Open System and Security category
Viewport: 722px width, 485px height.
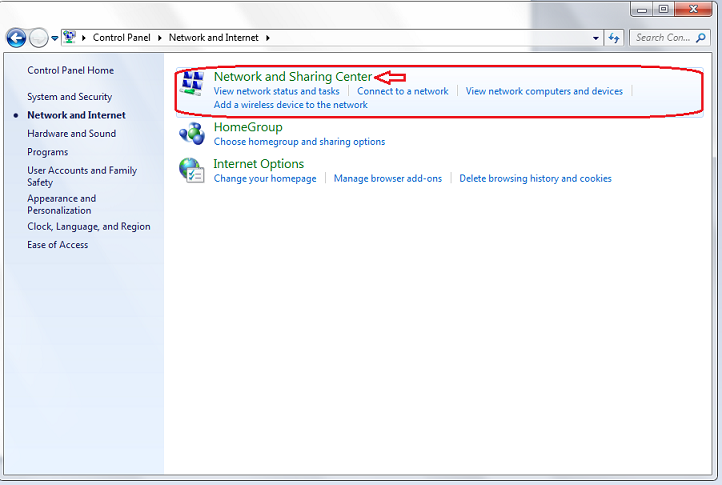point(69,97)
